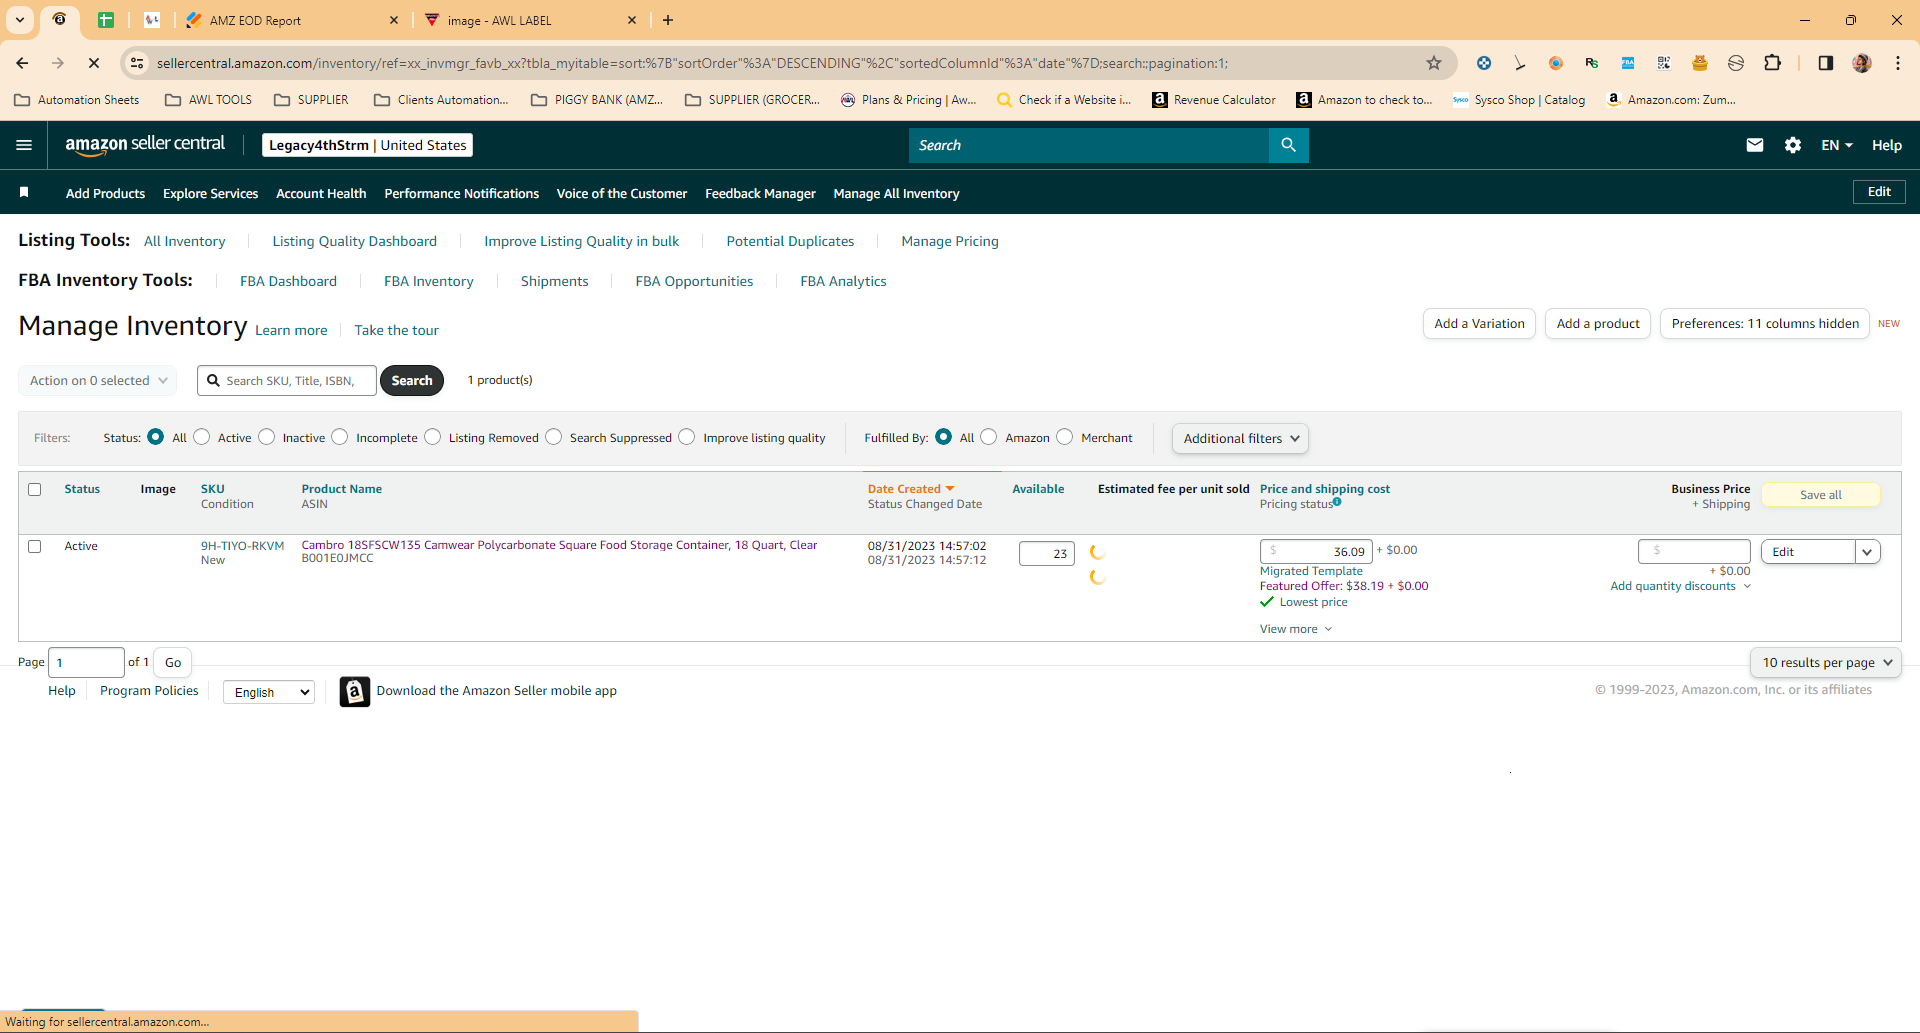Viewport: 1920px width, 1033px height.
Task: Edit the Available quantity field showing 23
Action: click(1046, 553)
